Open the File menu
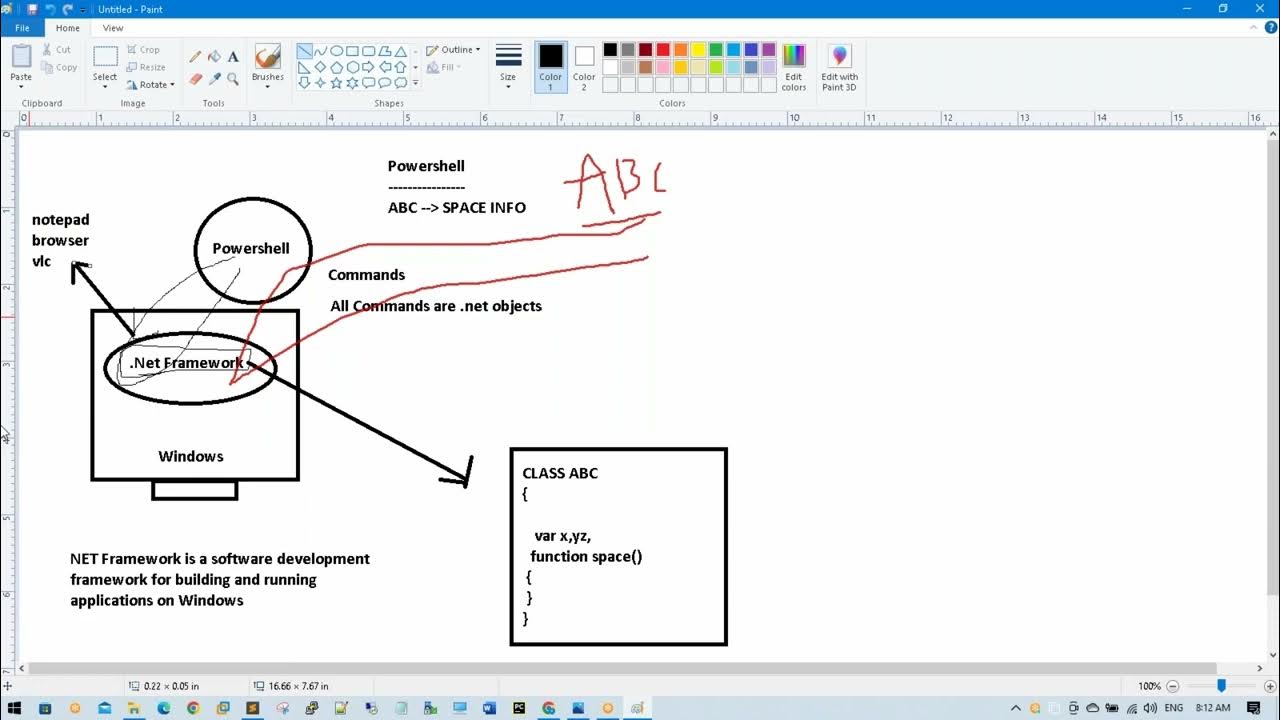This screenshot has height=720, width=1280. 22,28
